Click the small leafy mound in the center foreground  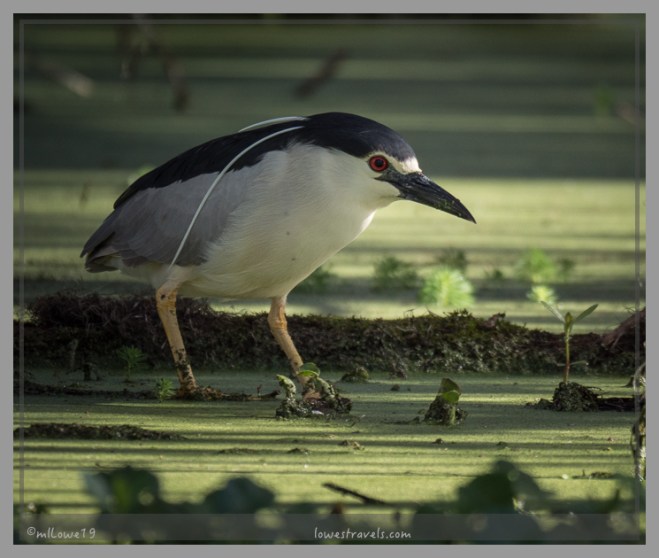click(x=443, y=402)
